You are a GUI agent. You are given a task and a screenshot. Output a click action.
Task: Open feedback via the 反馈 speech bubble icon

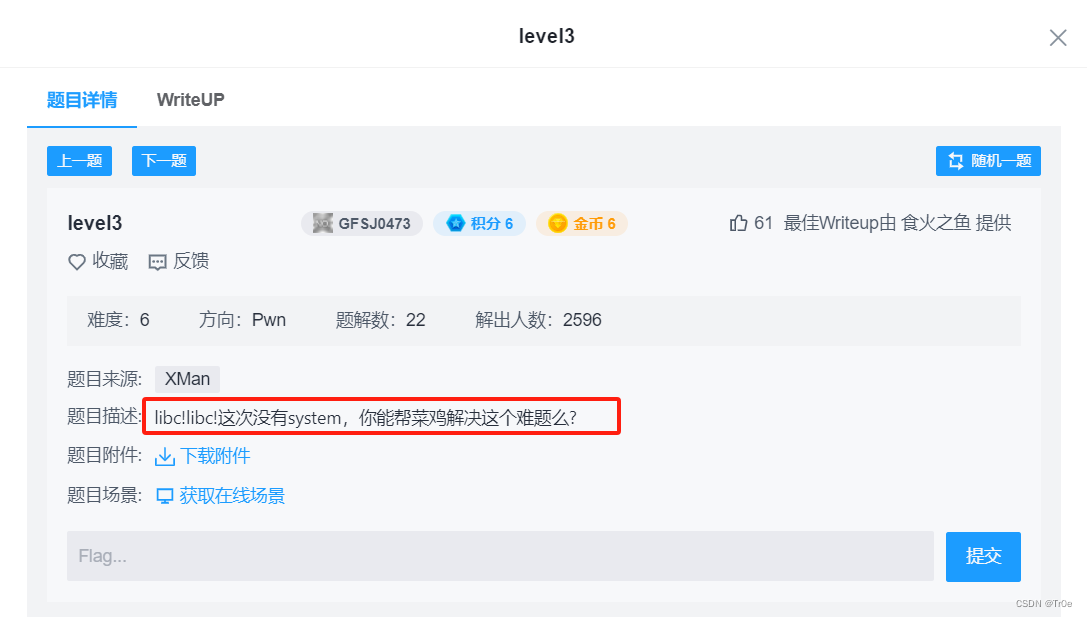[x=157, y=261]
